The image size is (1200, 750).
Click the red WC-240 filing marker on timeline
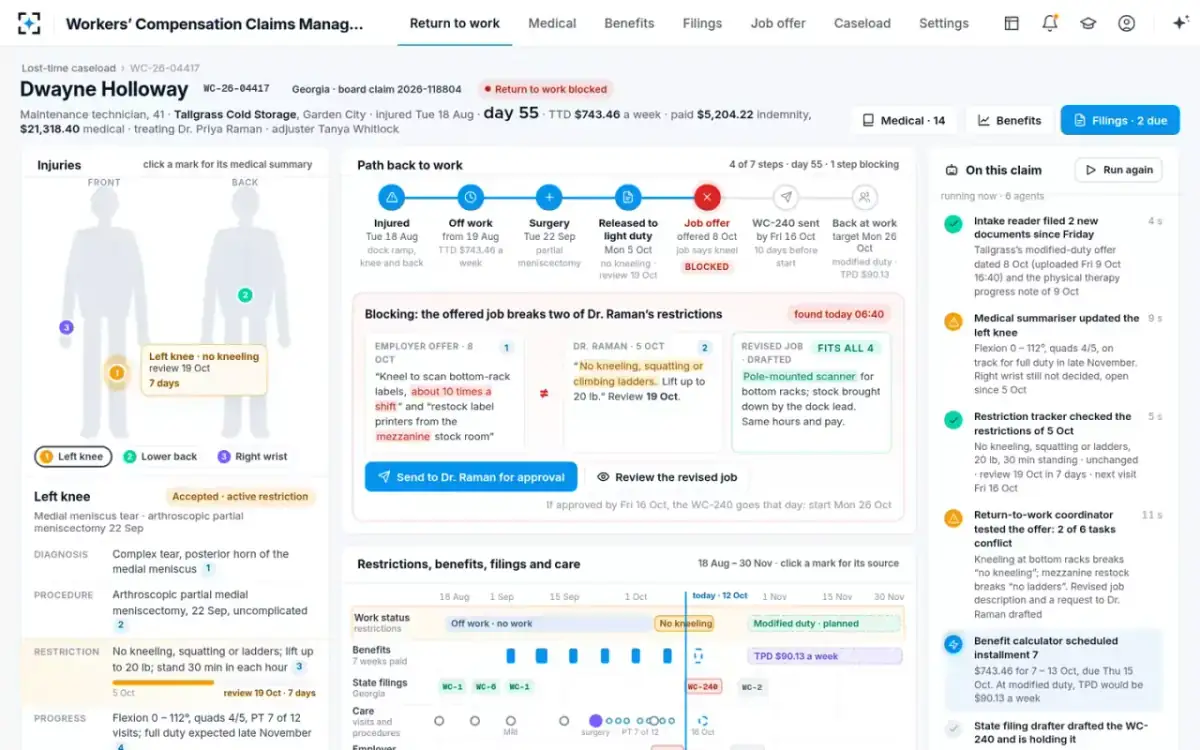(x=704, y=687)
